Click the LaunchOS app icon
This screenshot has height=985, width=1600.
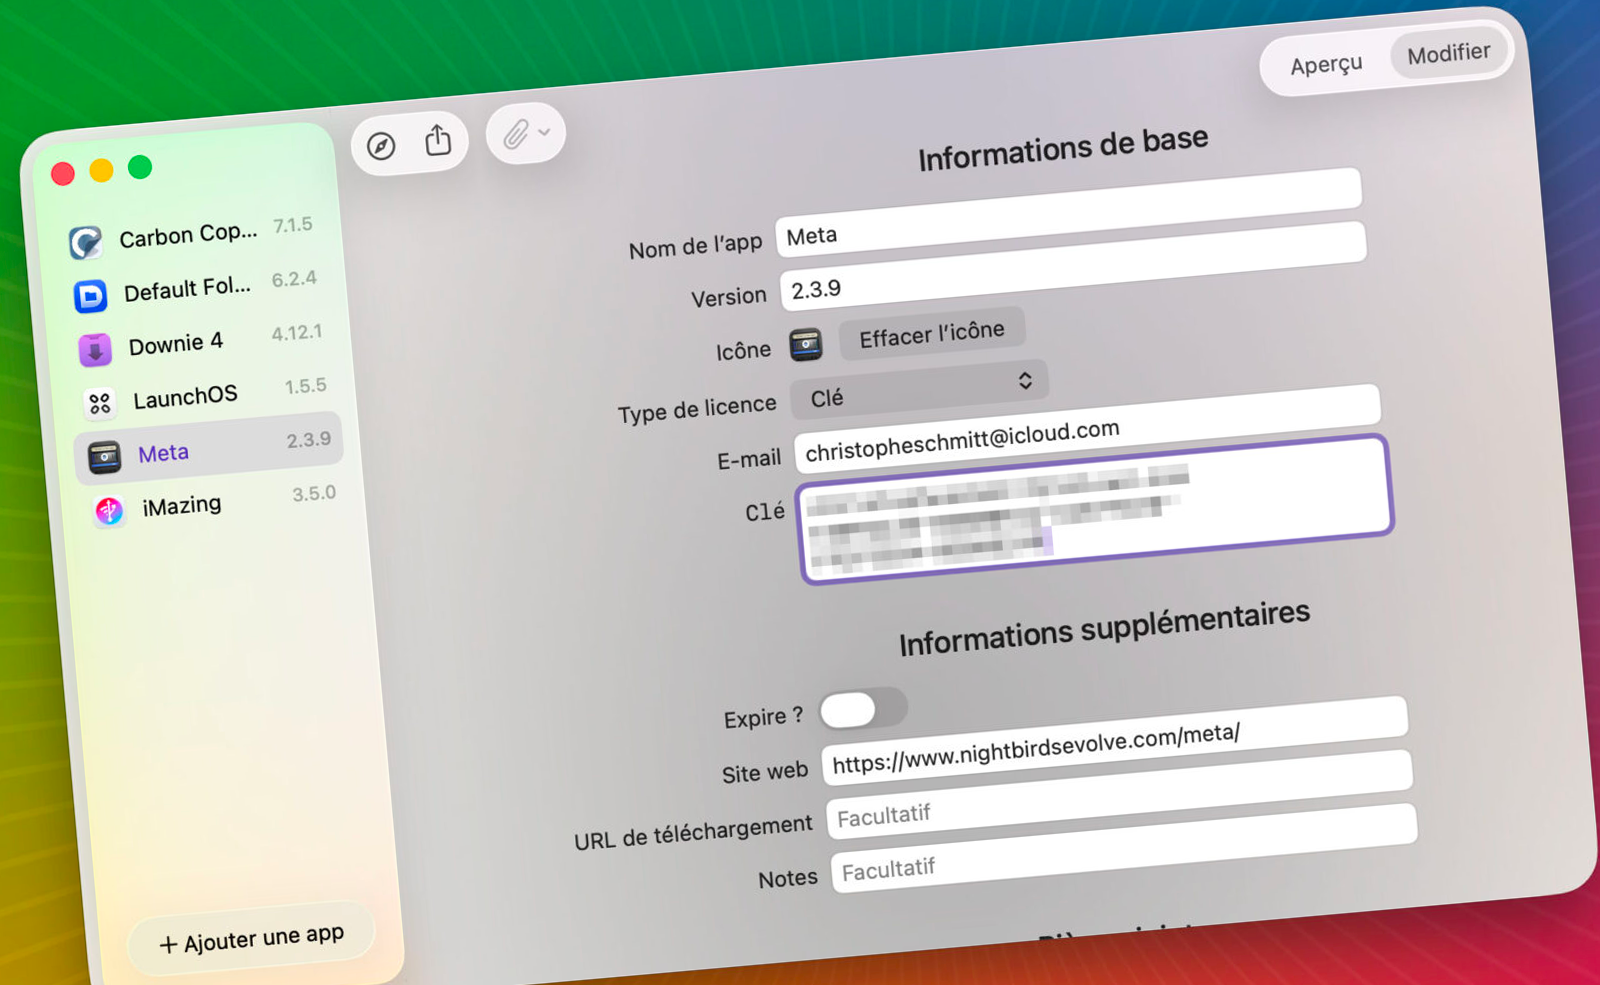click(x=99, y=404)
